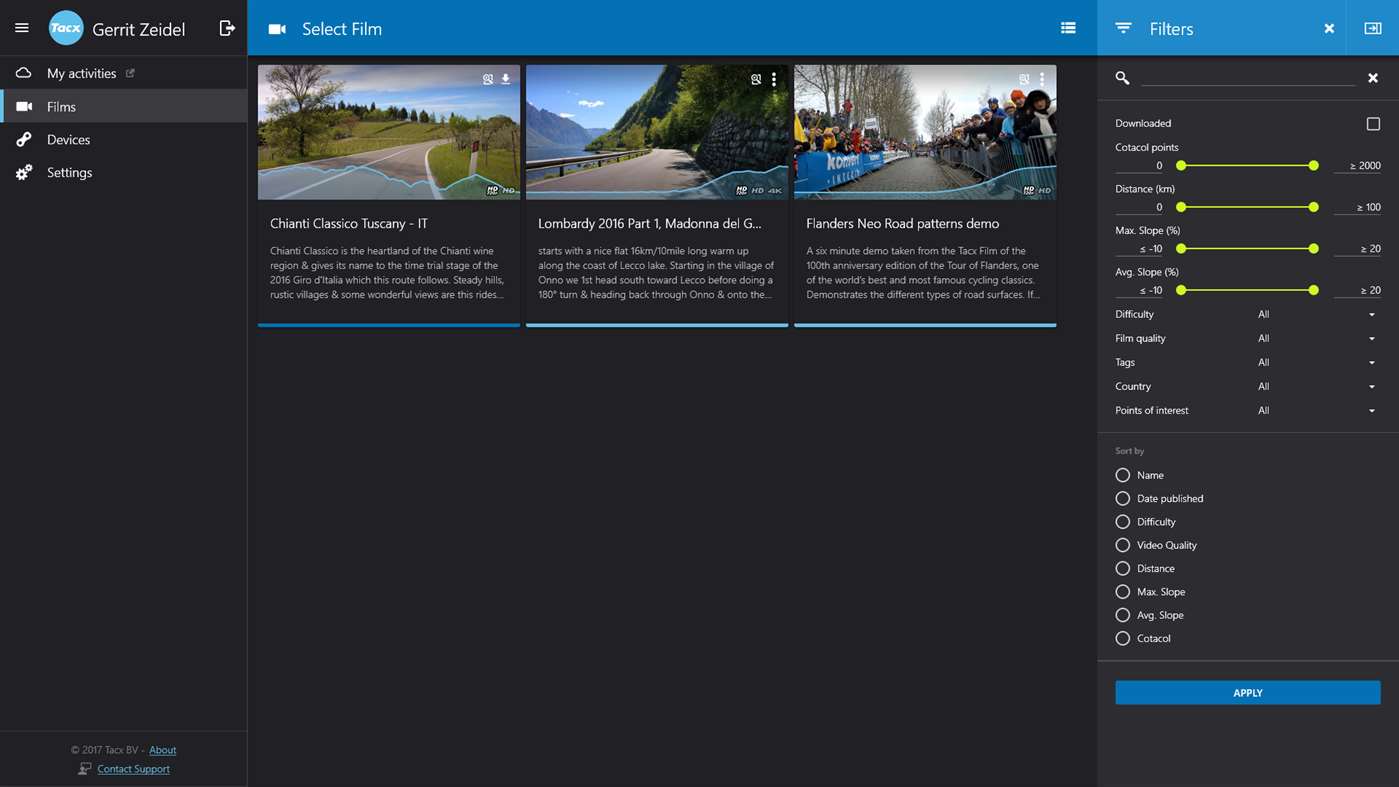The width and height of the screenshot is (1399, 787).
Task: Select Lombardy 2016 Part 1 film thumbnail
Action: point(657,132)
